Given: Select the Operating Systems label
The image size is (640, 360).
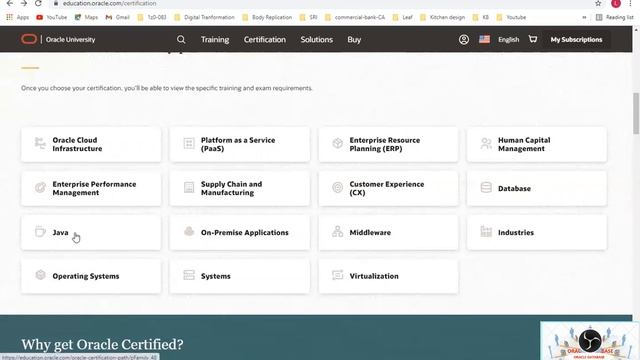Looking at the screenshot, I should pyautogui.click(x=86, y=276).
